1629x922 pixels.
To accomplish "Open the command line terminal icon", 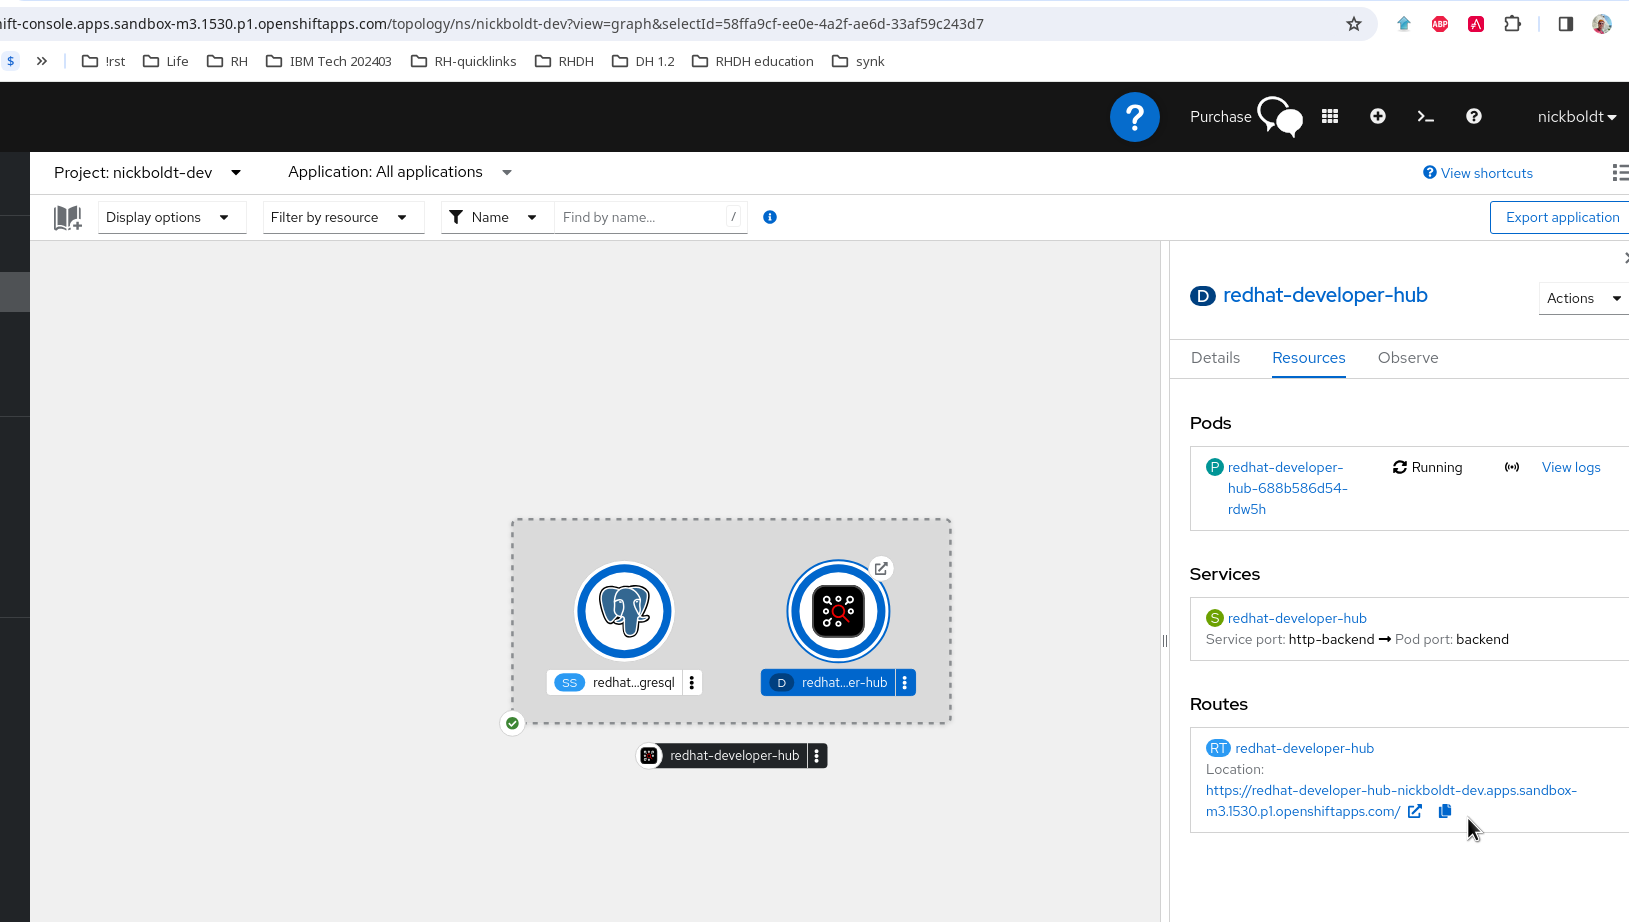I will point(1425,117).
